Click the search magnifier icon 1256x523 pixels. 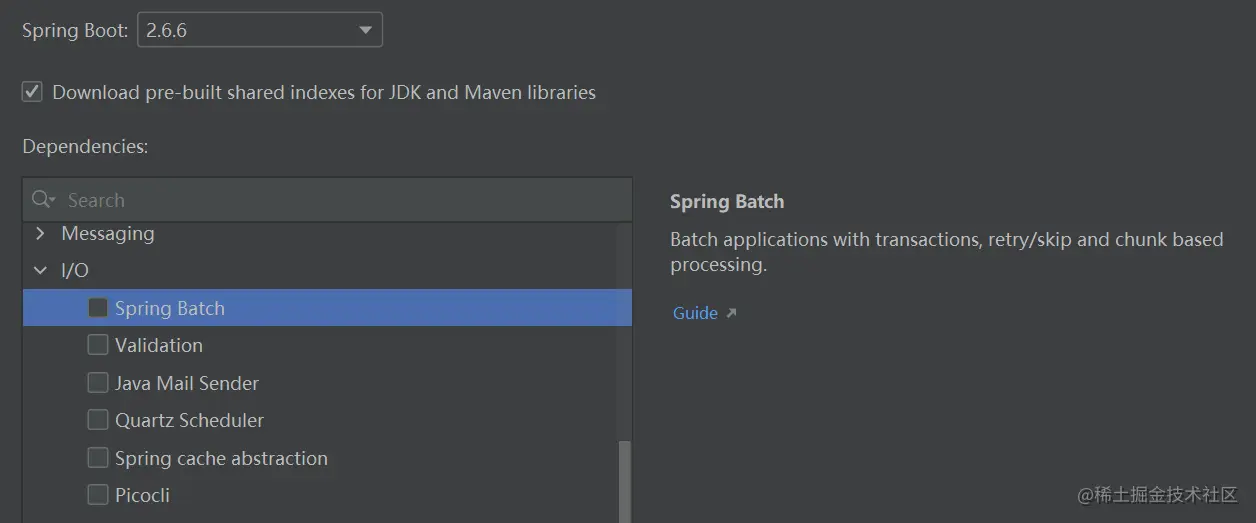pyautogui.click(x=43, y=200)
